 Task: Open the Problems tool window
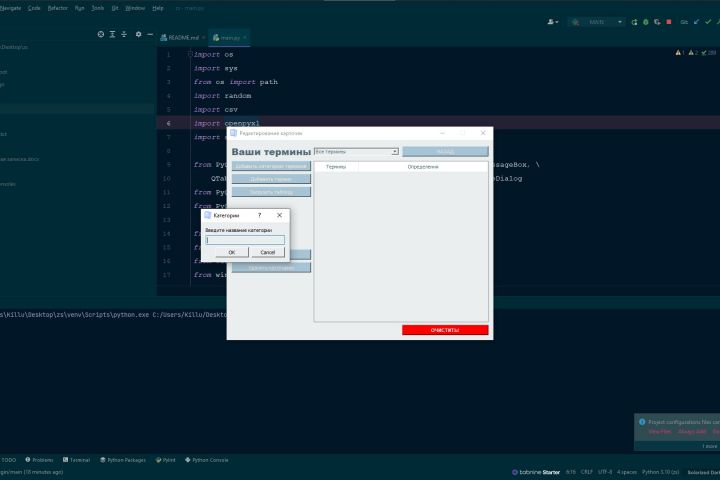point(39,460)
